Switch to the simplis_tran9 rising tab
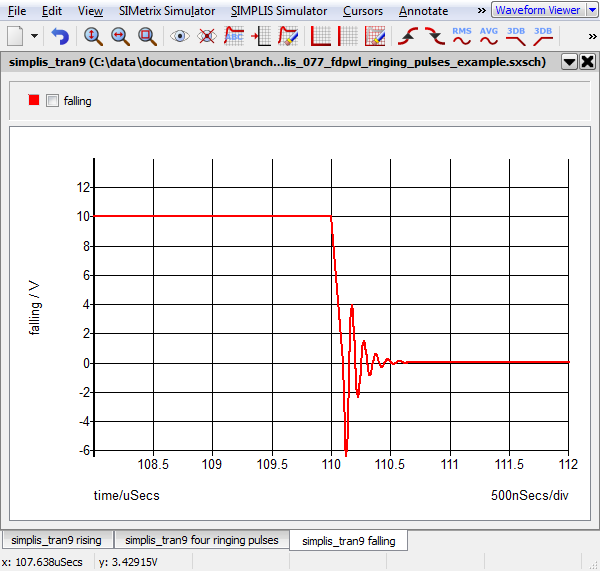The image size is (600, 571). (x=56, y=541)
